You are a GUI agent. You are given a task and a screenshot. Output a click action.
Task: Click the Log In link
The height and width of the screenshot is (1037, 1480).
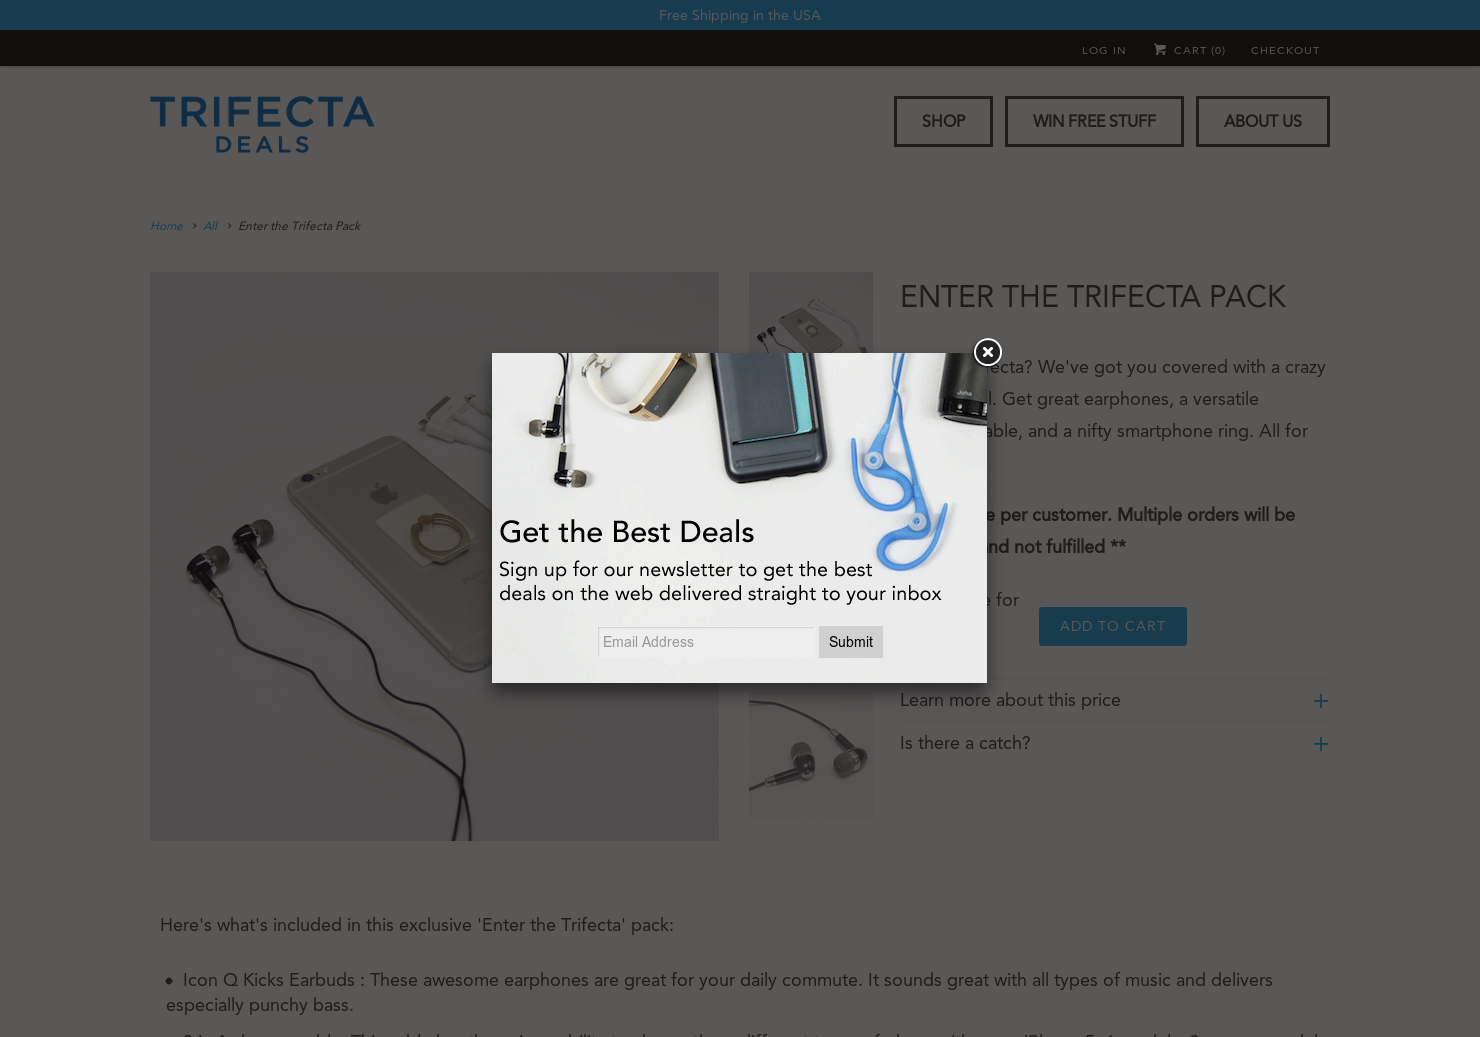[x=1104, y=50]
